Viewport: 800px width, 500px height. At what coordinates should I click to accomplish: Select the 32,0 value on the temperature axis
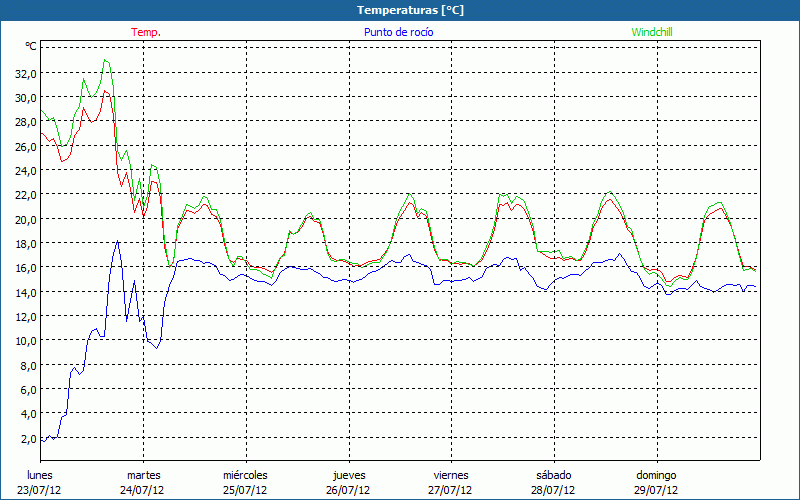tap(24, 73)
